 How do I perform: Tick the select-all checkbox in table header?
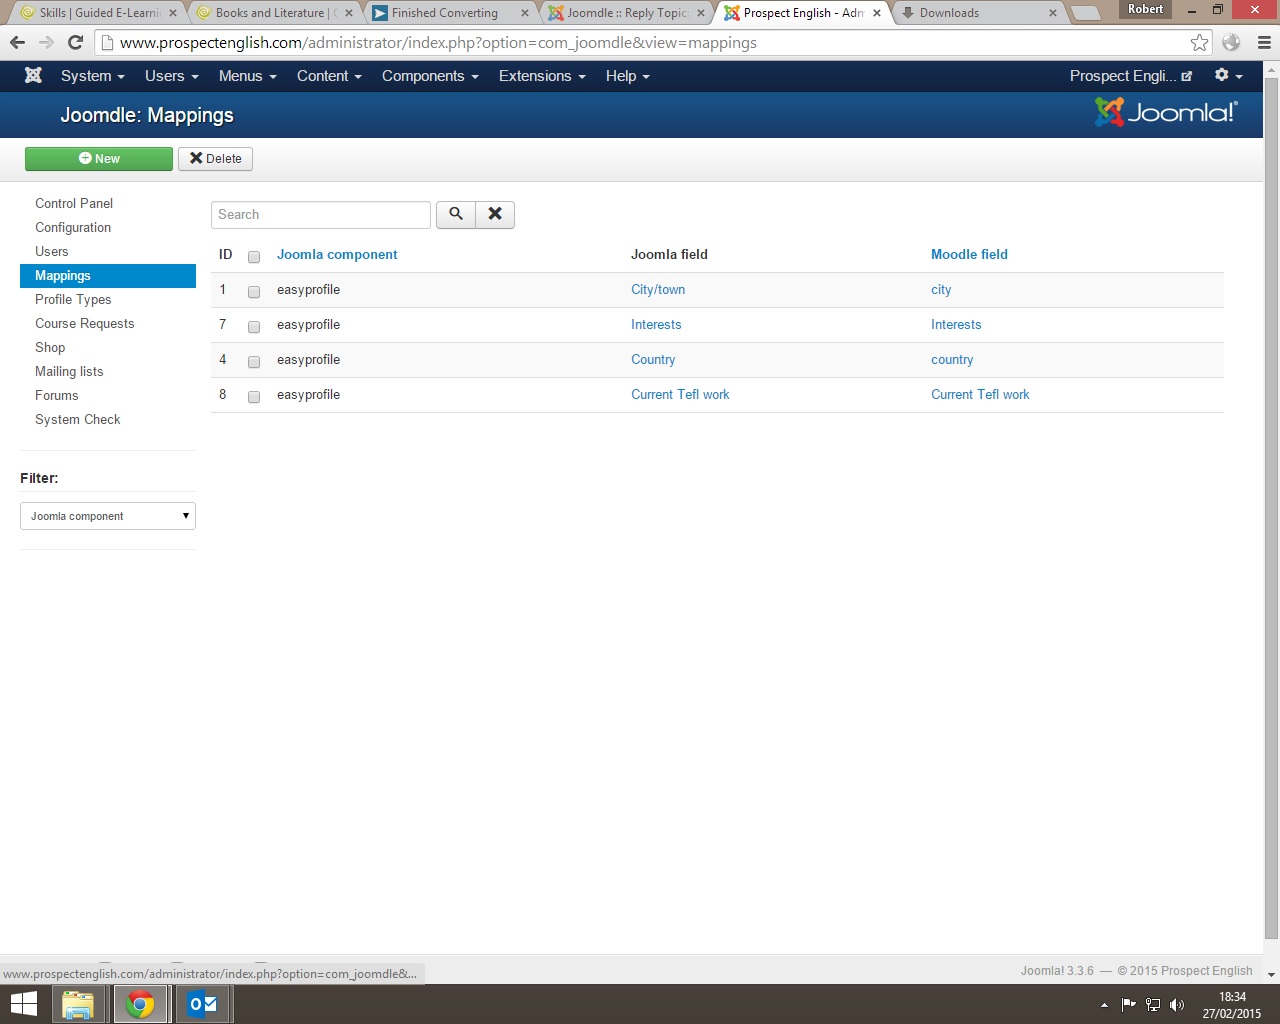[254, 257]
